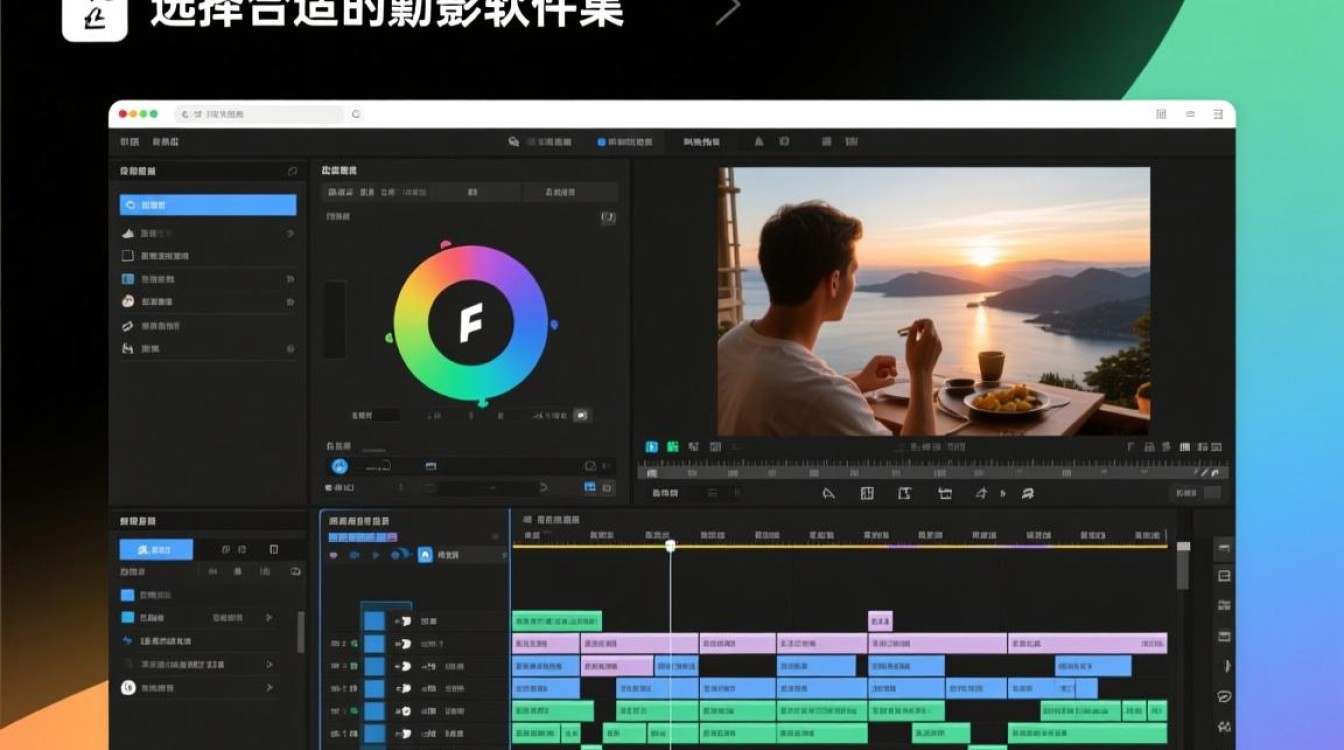Select the first green clip on the top track

click(557, 621)
